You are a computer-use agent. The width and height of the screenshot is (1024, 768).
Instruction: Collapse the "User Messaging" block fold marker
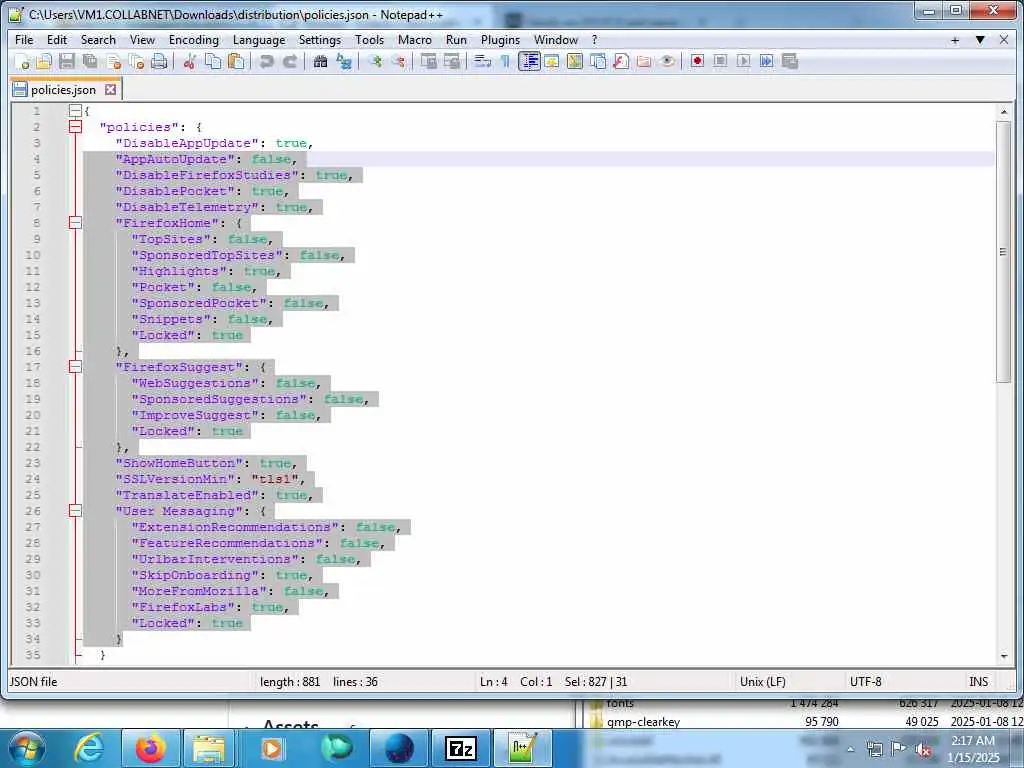tap(76, 511)
